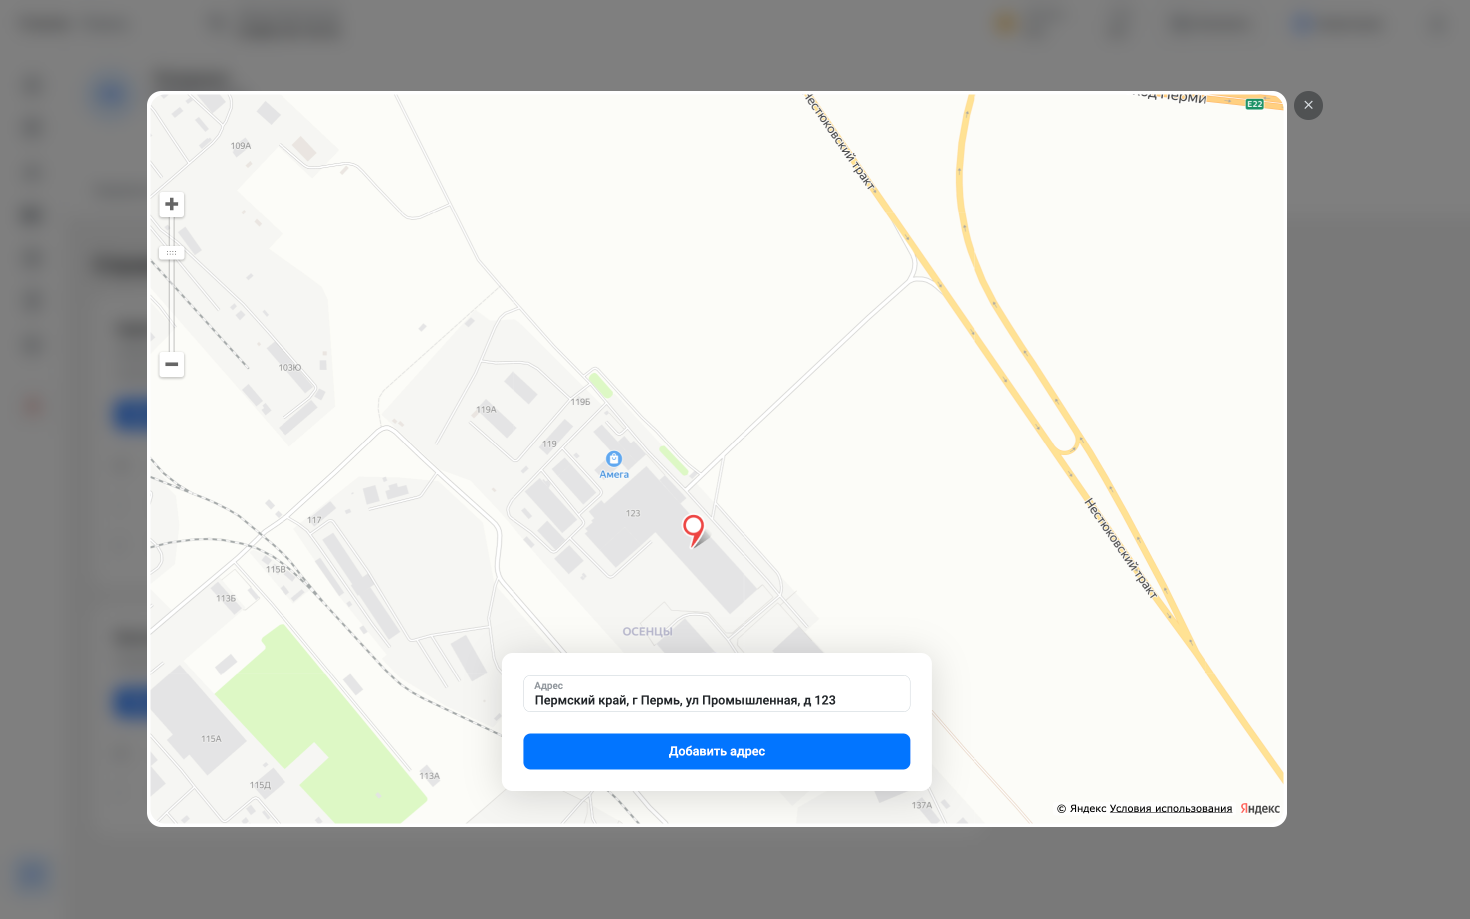This screenshot has width=1470, height=919.
Task: Select building 119А on the map
Action: coord(486,409)
